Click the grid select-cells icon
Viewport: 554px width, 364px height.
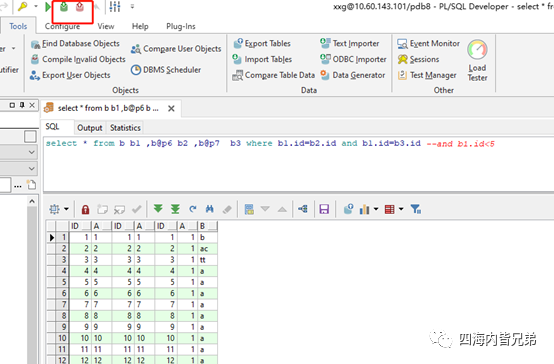[54, 209]
